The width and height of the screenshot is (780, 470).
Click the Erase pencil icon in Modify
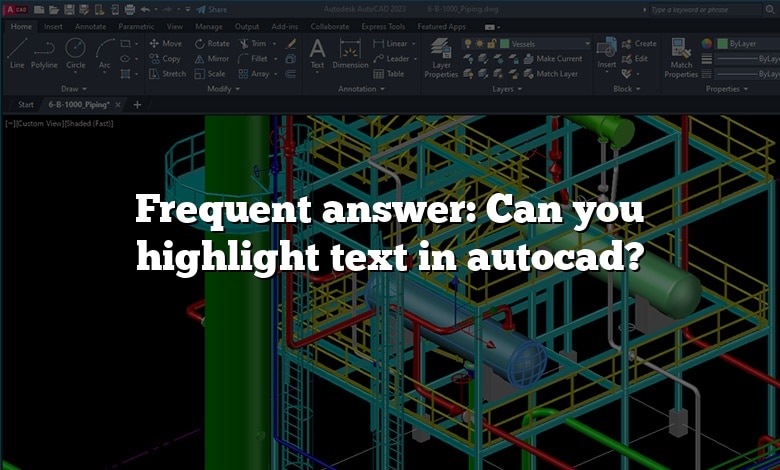291,44
